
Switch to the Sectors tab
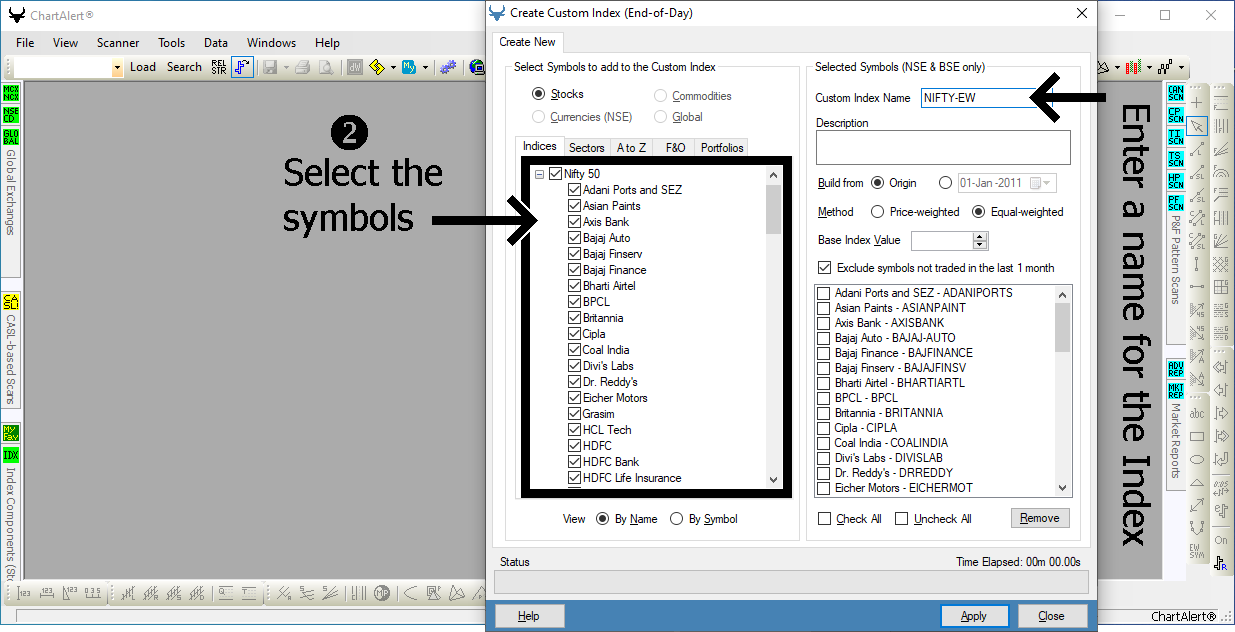(x=587, y=148)
